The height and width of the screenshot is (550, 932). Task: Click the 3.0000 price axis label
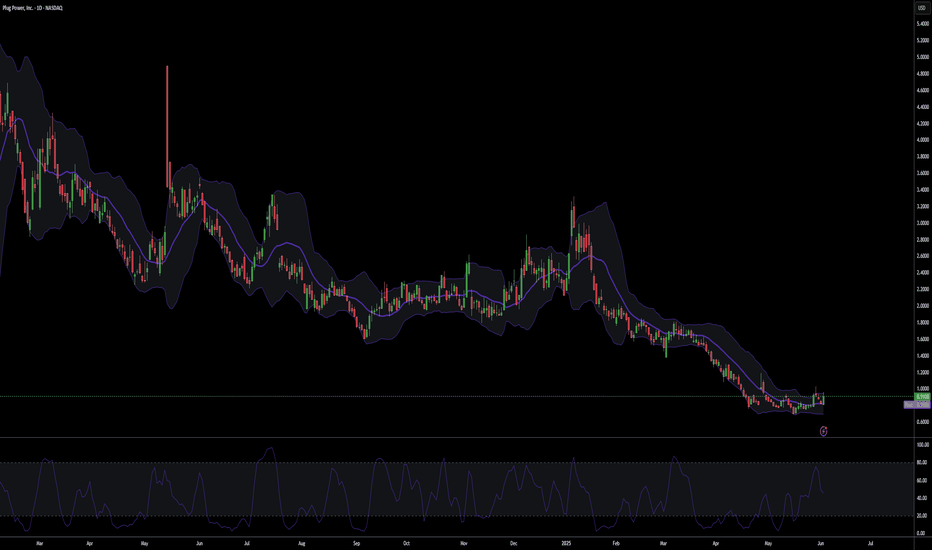922,223
